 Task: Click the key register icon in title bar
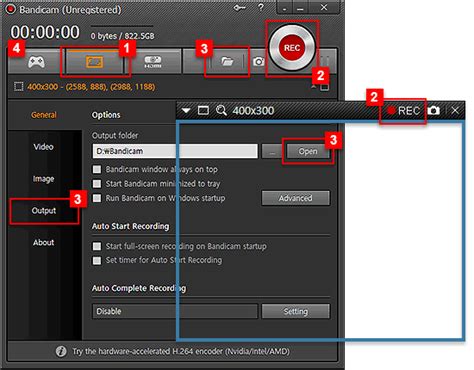coord(239,7)
